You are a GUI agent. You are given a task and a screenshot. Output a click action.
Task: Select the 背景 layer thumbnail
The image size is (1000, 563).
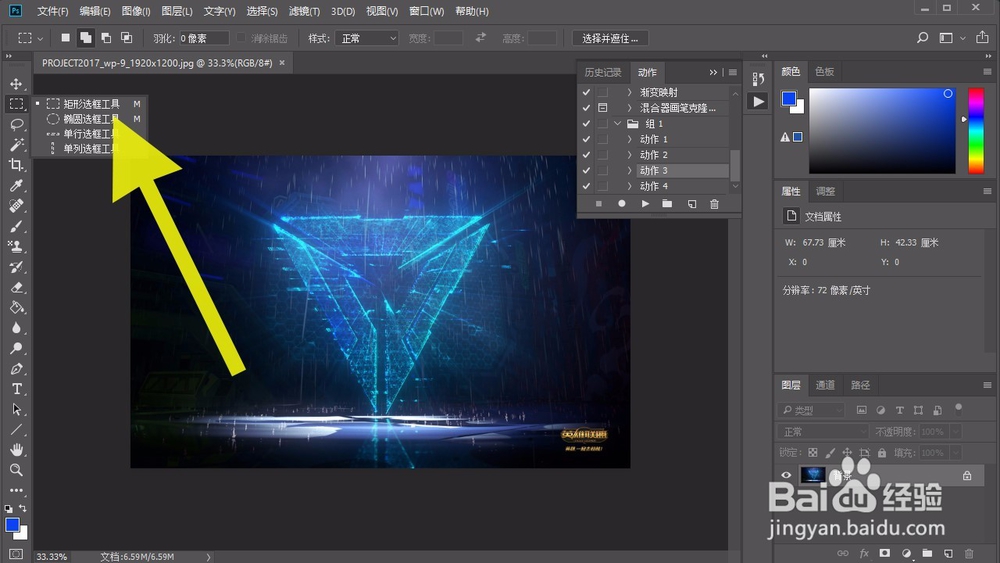click(812, 475)
